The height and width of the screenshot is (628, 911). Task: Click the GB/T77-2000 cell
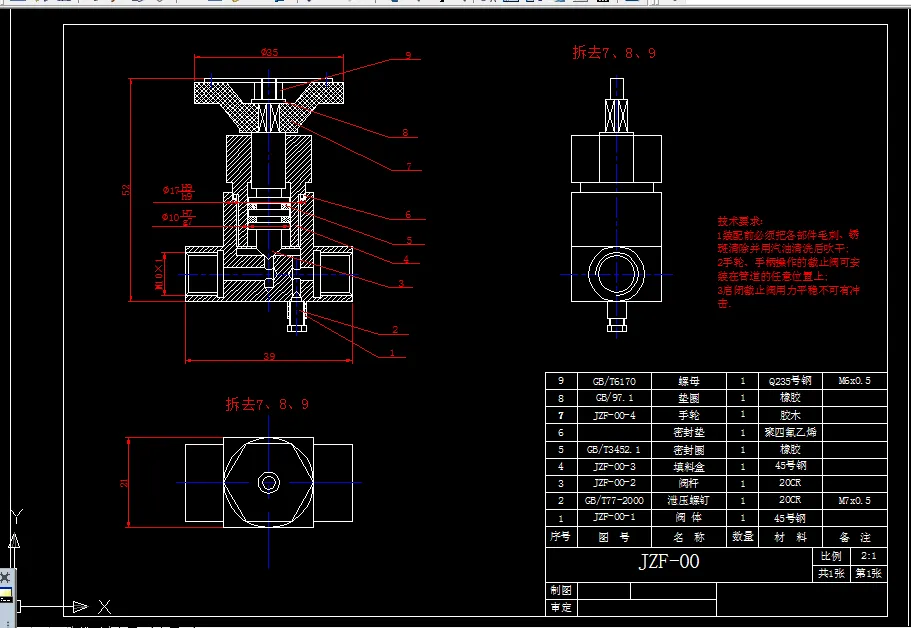(x=614, y=500)
